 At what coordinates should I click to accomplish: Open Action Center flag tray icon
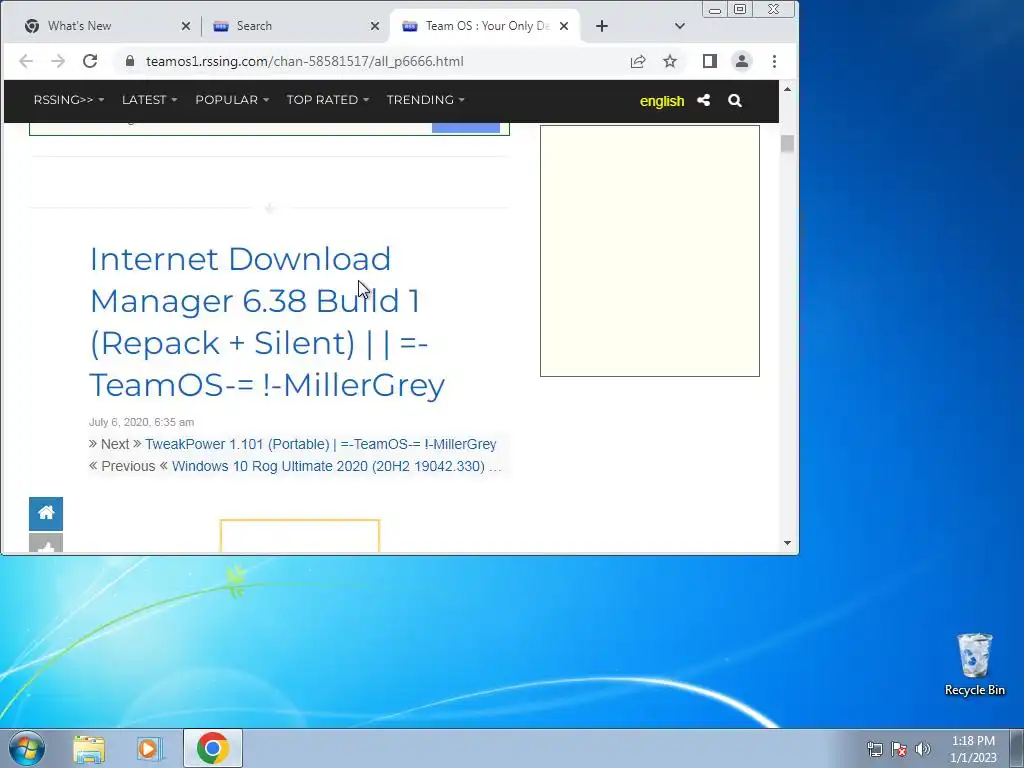899,749
